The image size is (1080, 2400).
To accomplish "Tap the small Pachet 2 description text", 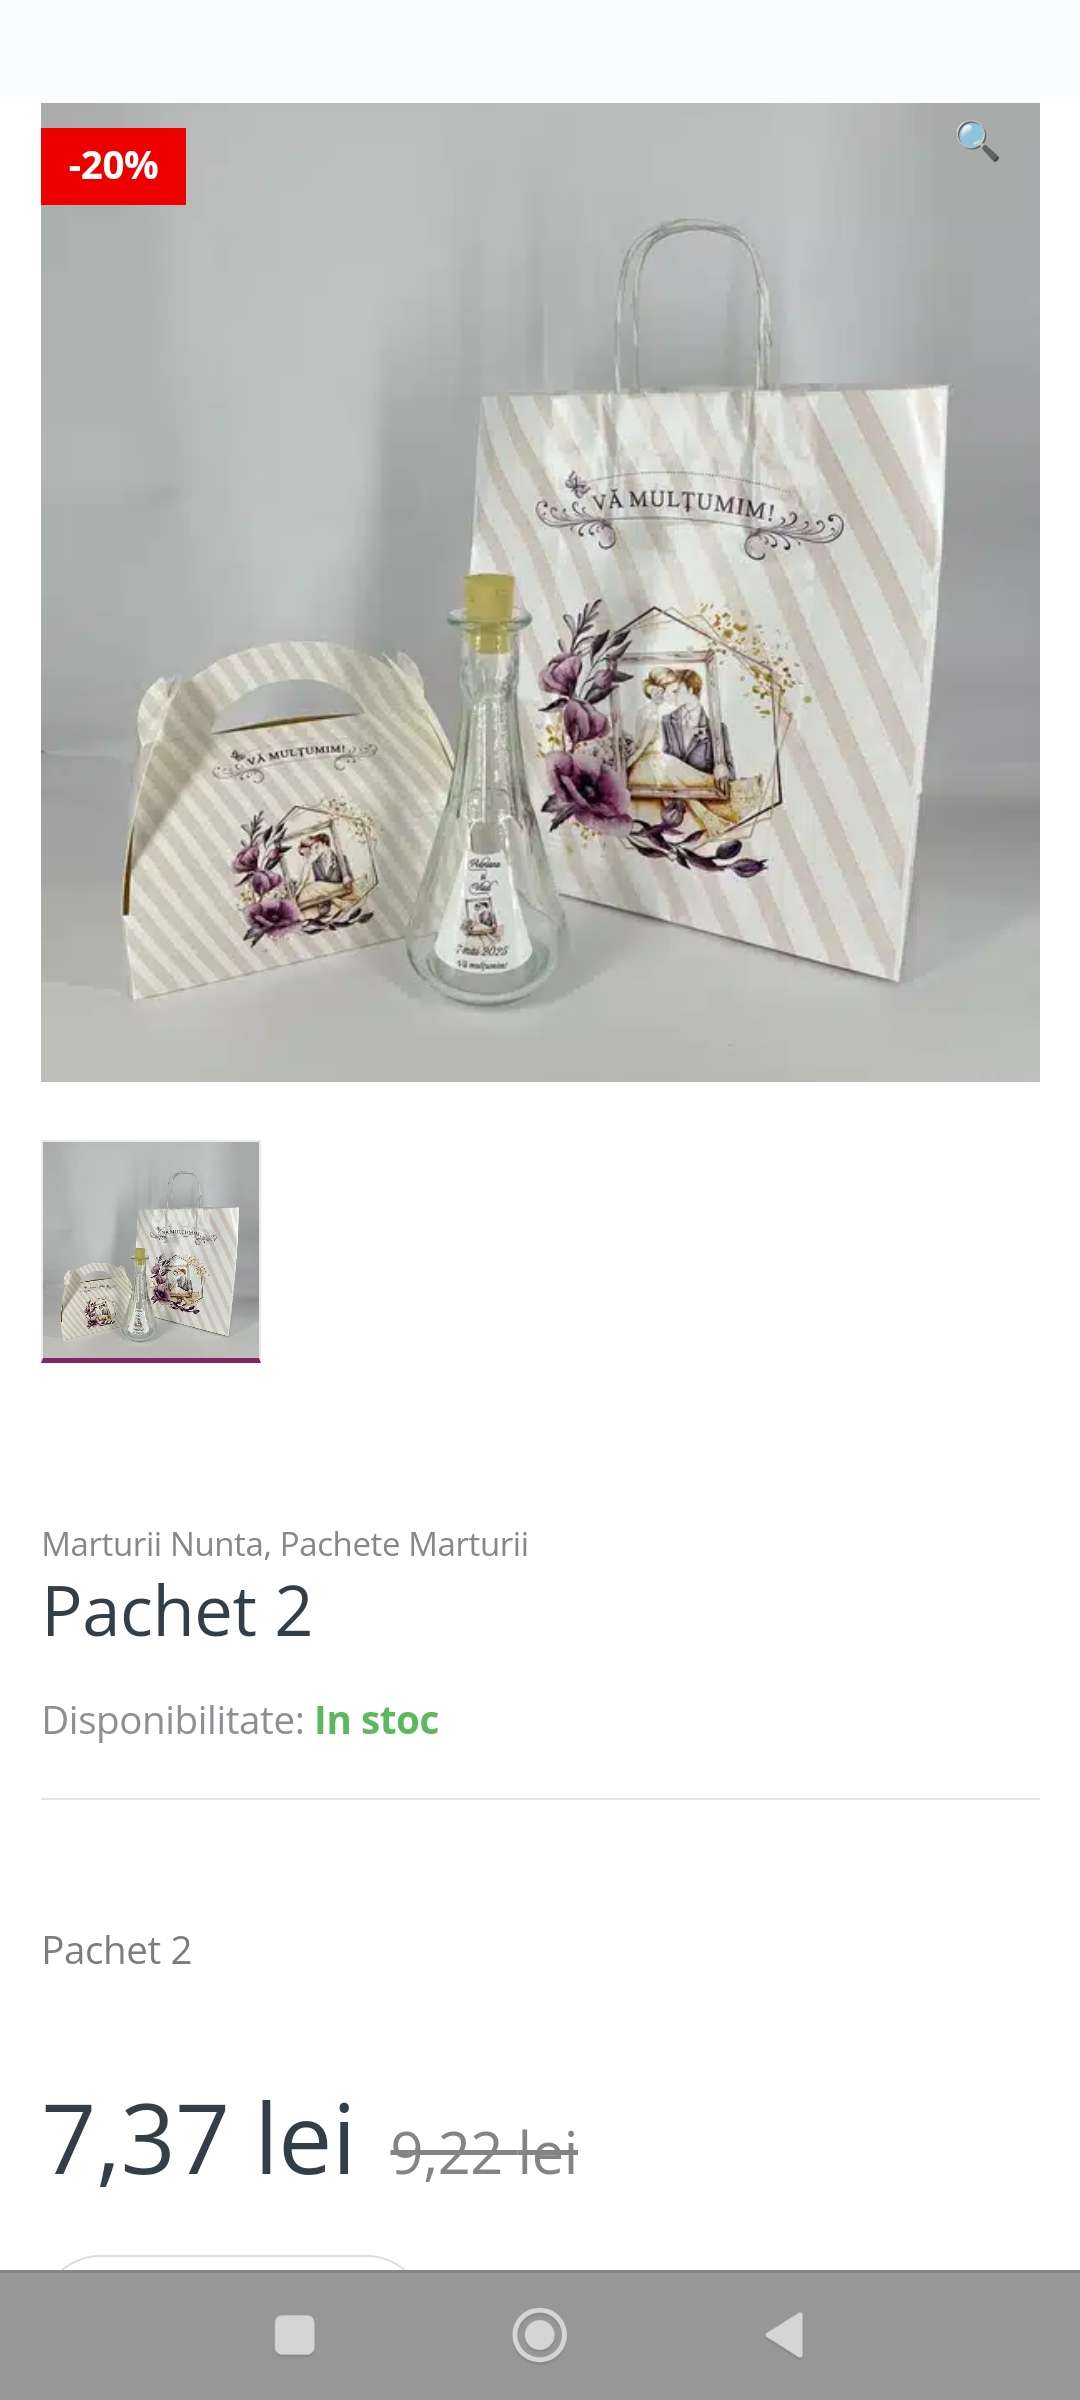I will coord(116,1950).
